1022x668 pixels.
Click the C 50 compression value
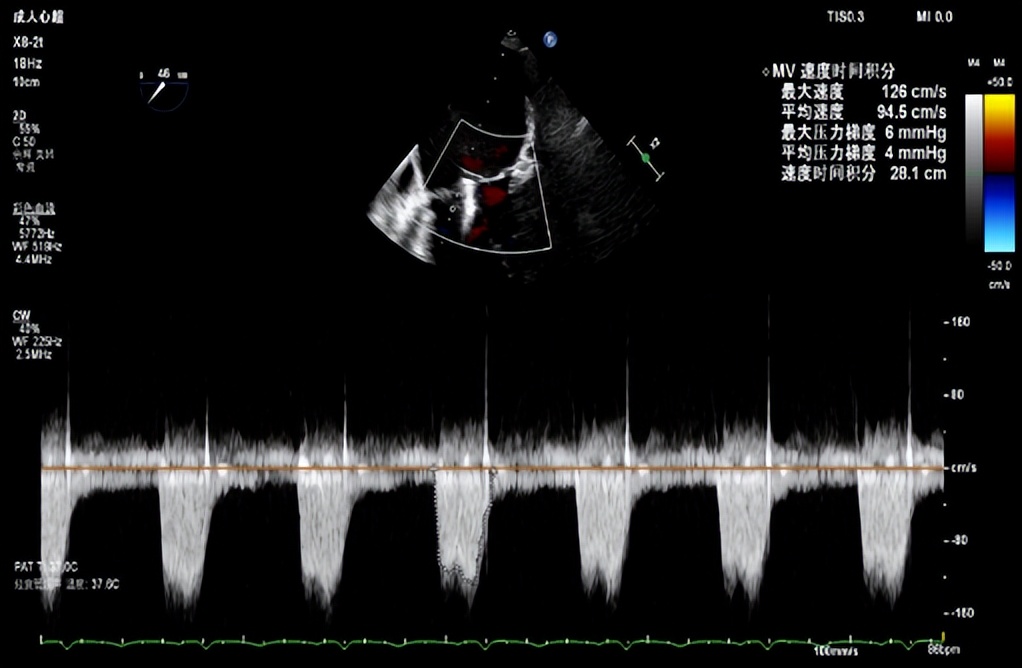point(24,141)
